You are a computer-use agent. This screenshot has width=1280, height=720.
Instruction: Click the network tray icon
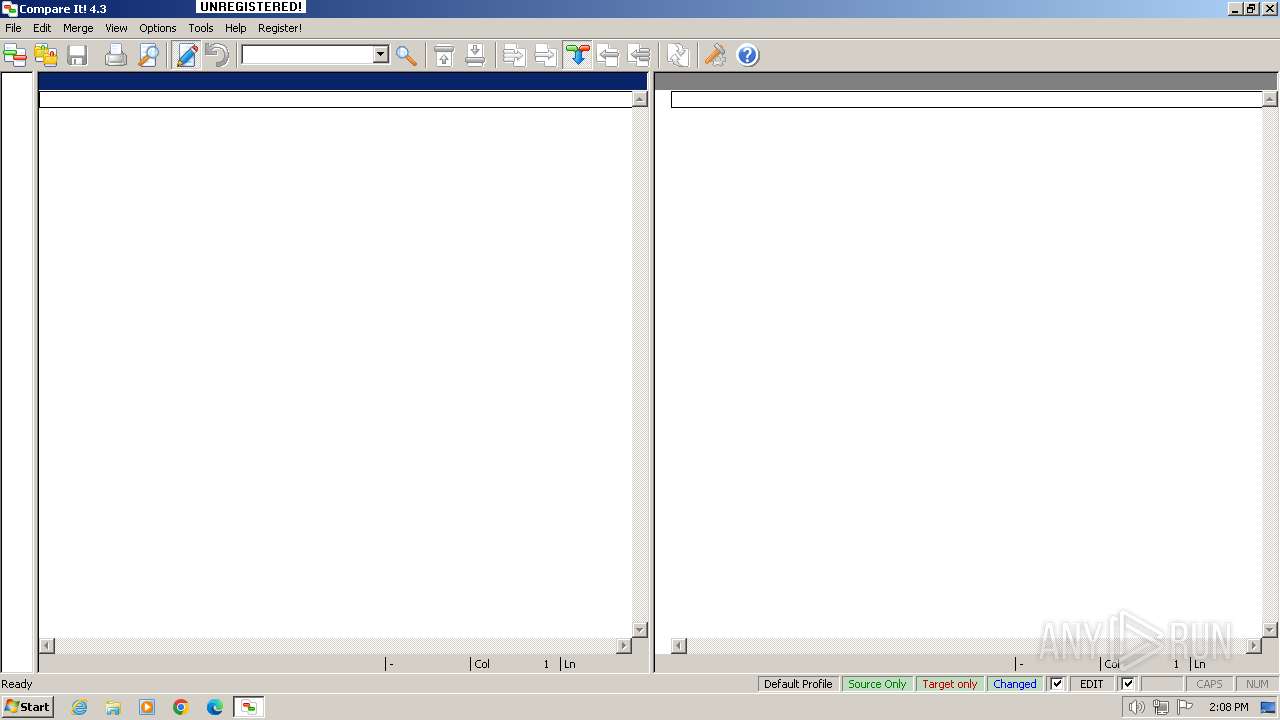tap(1161, 707)
